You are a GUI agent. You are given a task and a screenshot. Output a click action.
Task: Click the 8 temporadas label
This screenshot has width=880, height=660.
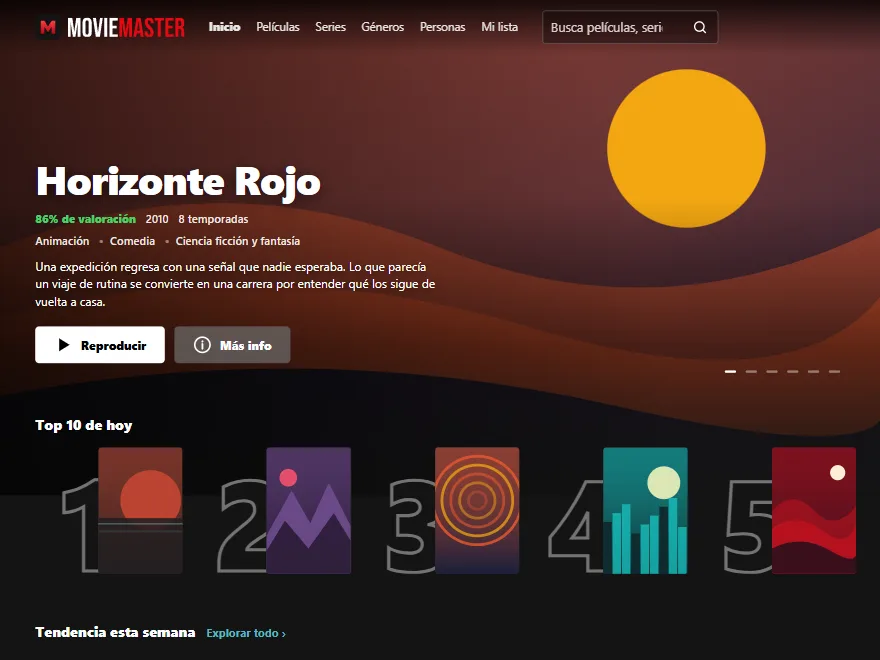click(x=213, y=219)
